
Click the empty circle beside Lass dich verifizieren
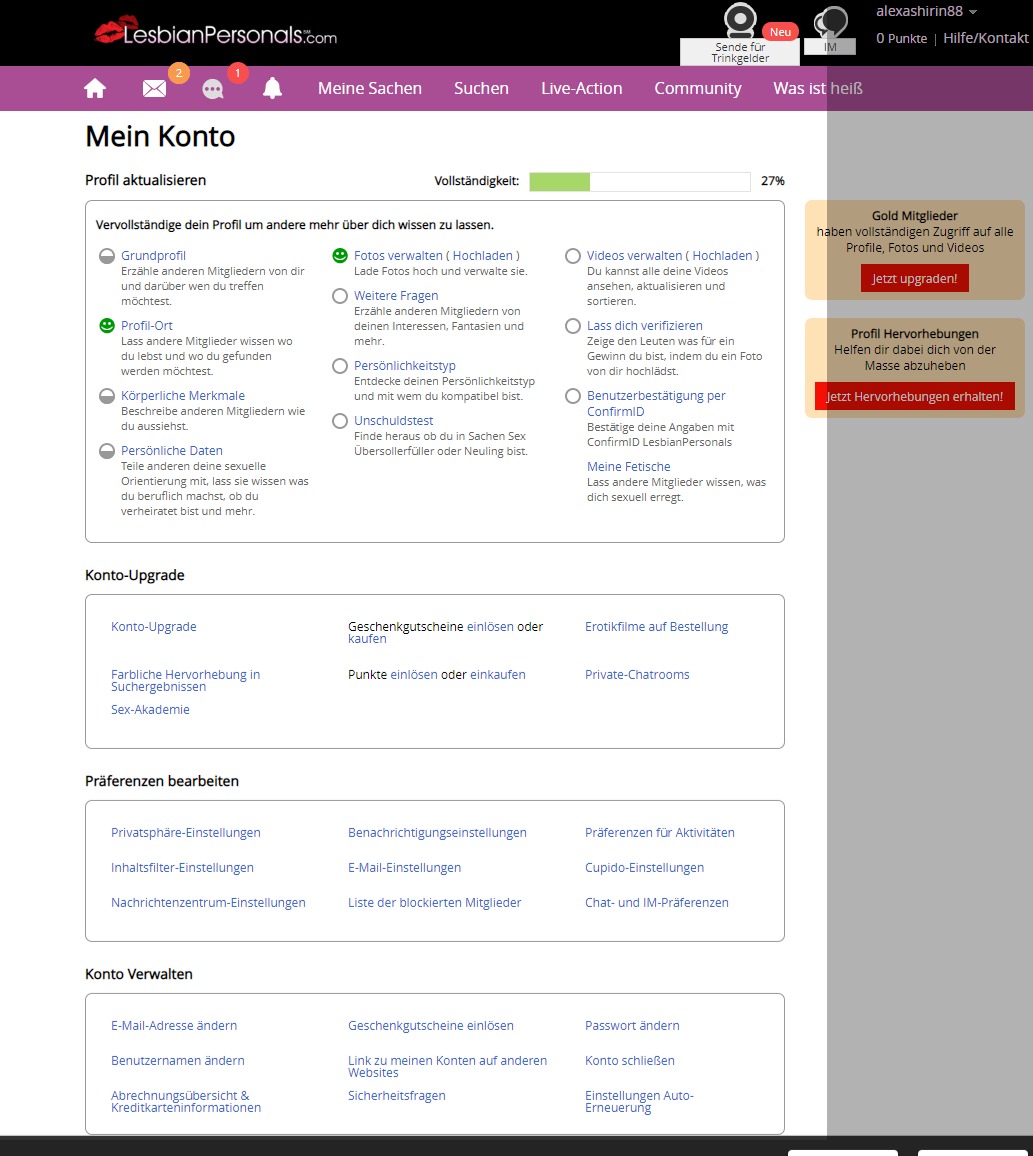click(x=573, y=325)
